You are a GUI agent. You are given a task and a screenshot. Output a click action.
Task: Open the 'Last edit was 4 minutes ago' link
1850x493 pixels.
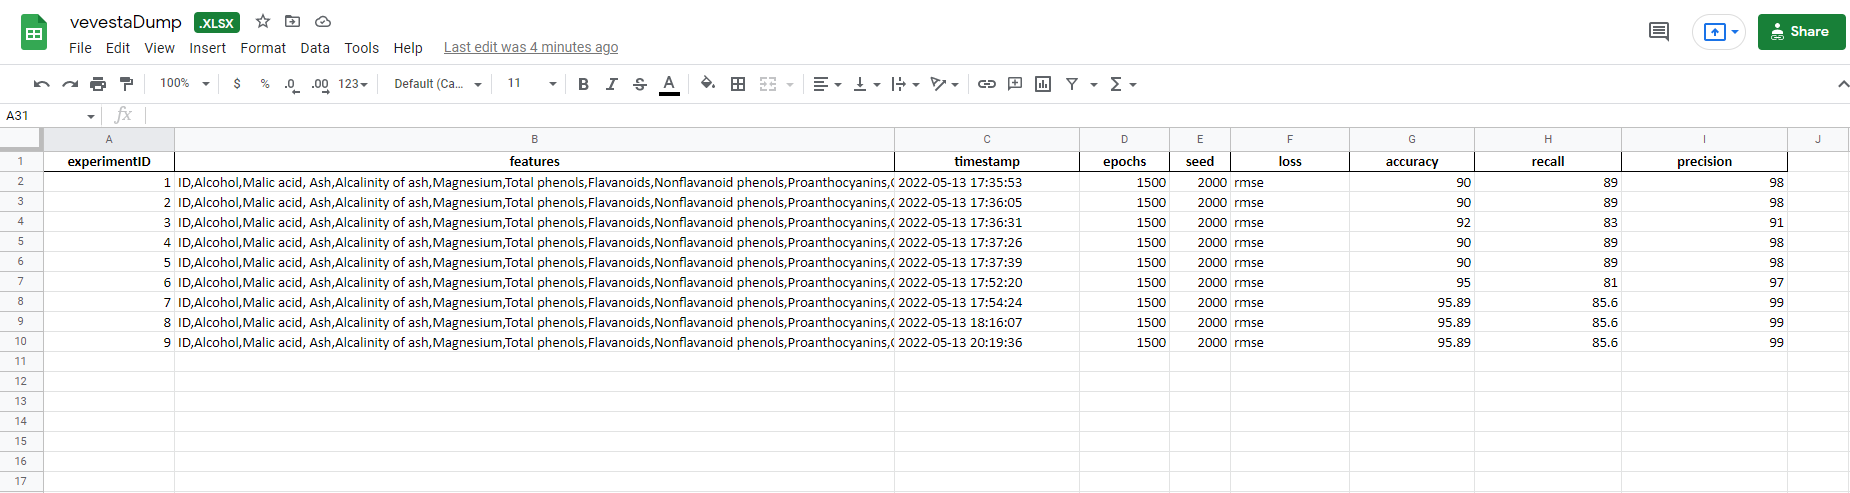point(531,47)
